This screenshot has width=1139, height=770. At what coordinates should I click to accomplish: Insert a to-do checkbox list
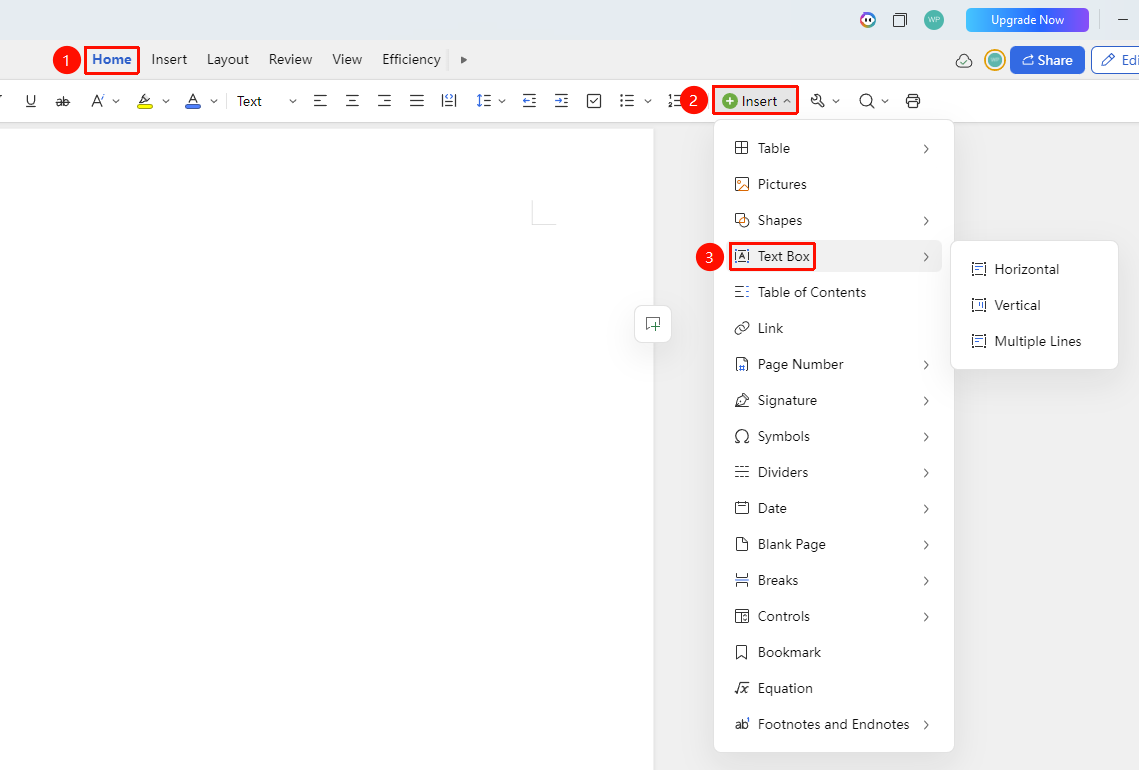pyautogui.click(x=594, y=101)
